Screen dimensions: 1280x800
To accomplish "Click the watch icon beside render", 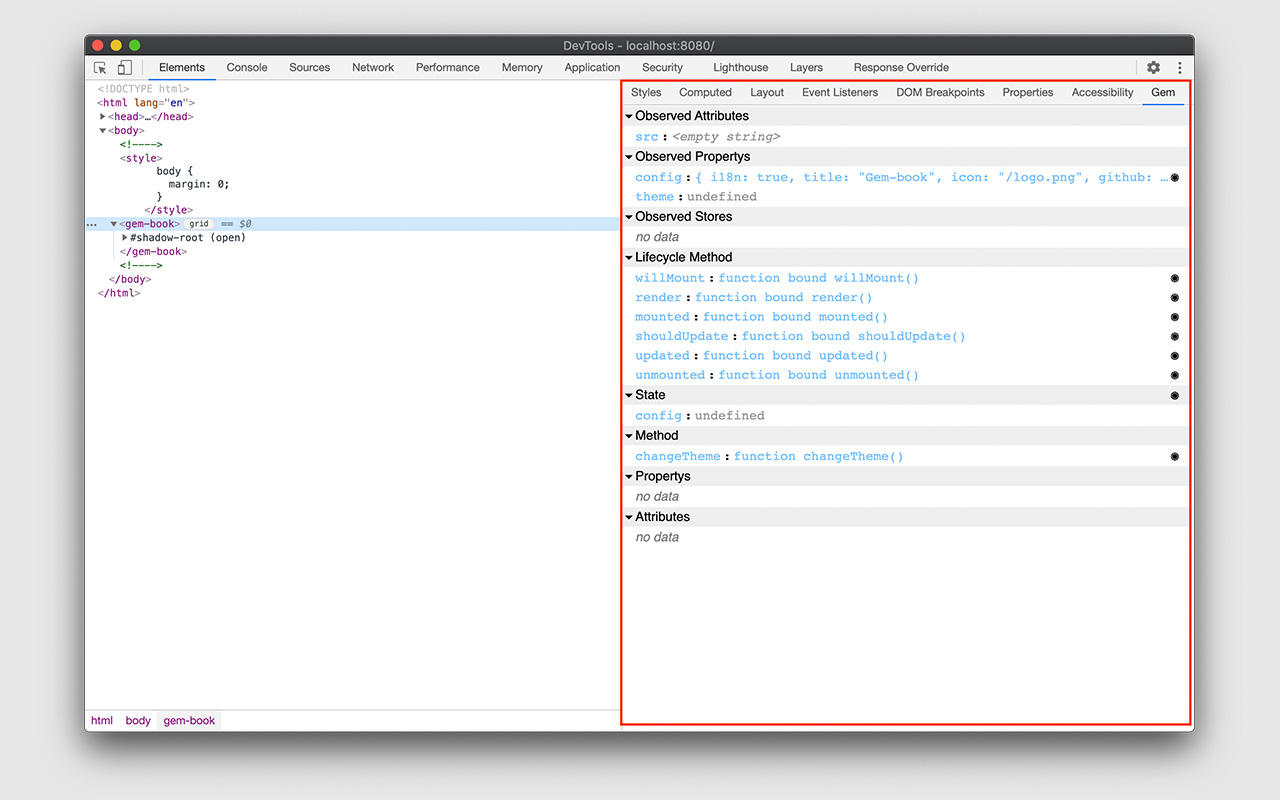I will pyautogui.click(x=1174, y=297).
